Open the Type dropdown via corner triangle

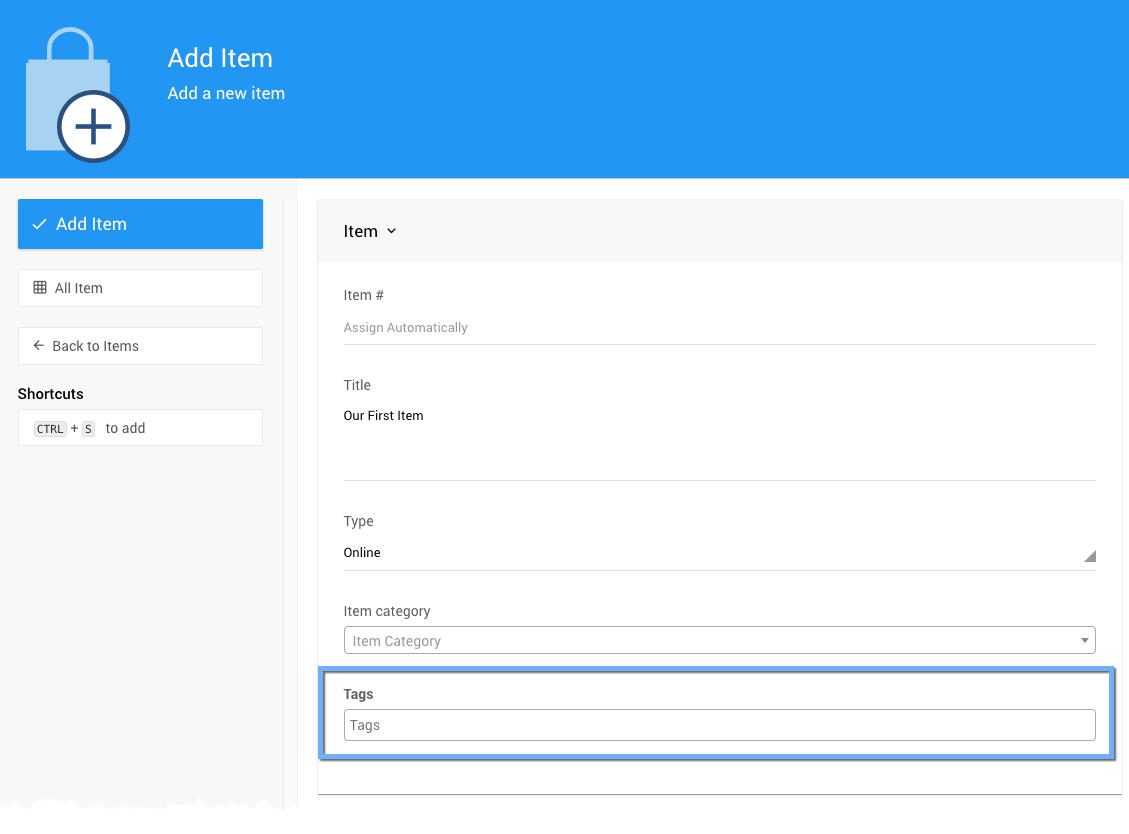point(1089,556)
